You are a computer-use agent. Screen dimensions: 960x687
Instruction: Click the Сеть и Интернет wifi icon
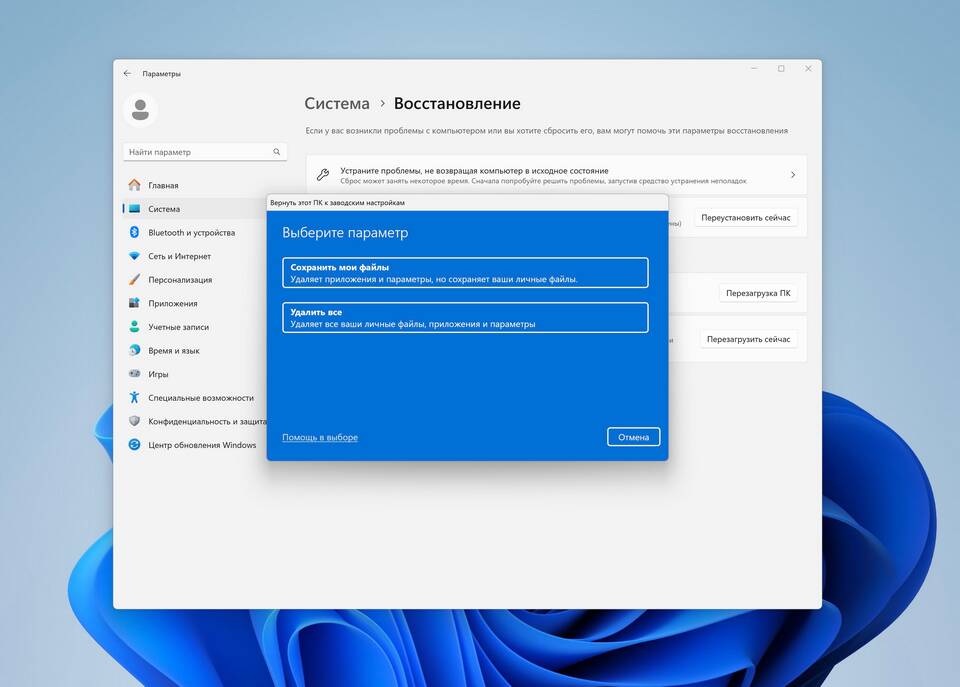134,256
